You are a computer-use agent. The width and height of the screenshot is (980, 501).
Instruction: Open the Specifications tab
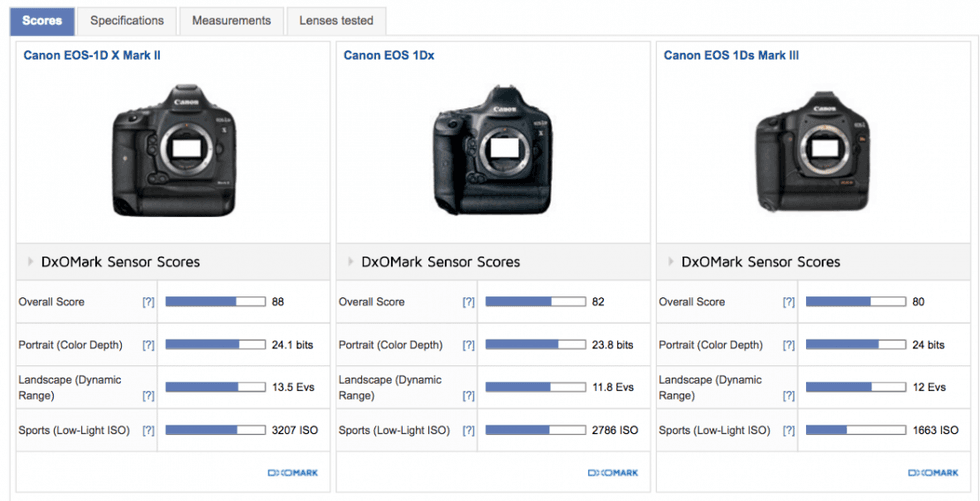[127, 21]
